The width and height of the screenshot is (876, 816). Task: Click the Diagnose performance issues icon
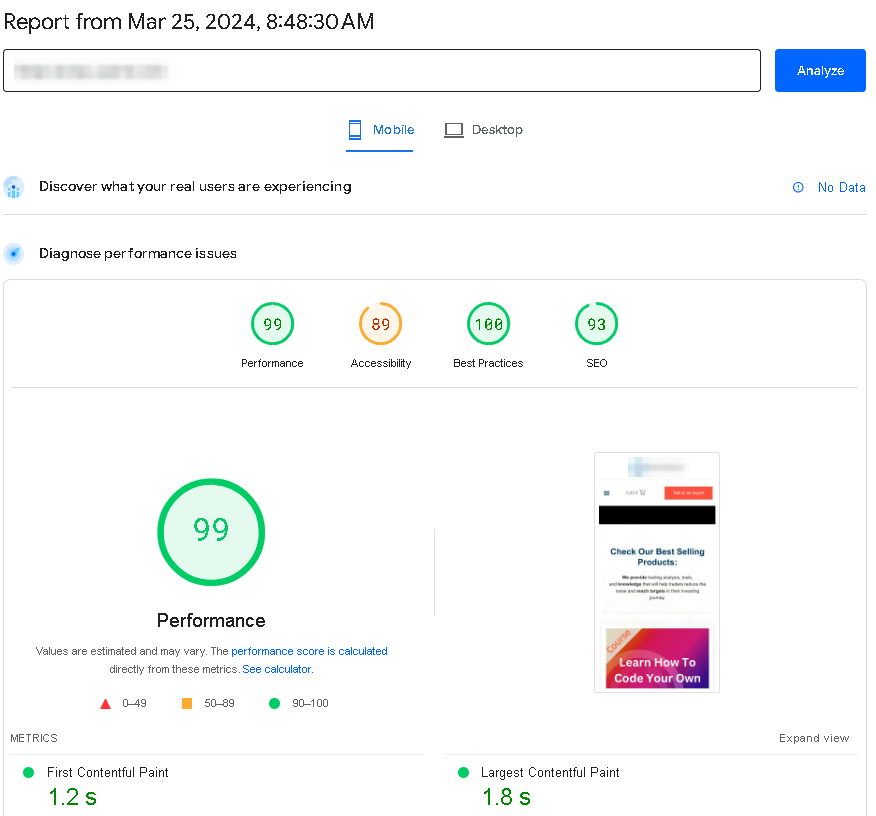click(13, 254)
